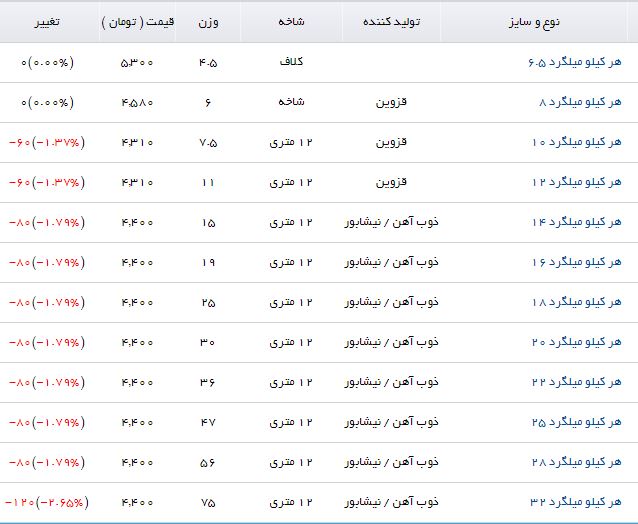Open the هر کیلو میلگرد ۲۲ link
The image size is (638, 524).
click(x=577, y=382)
